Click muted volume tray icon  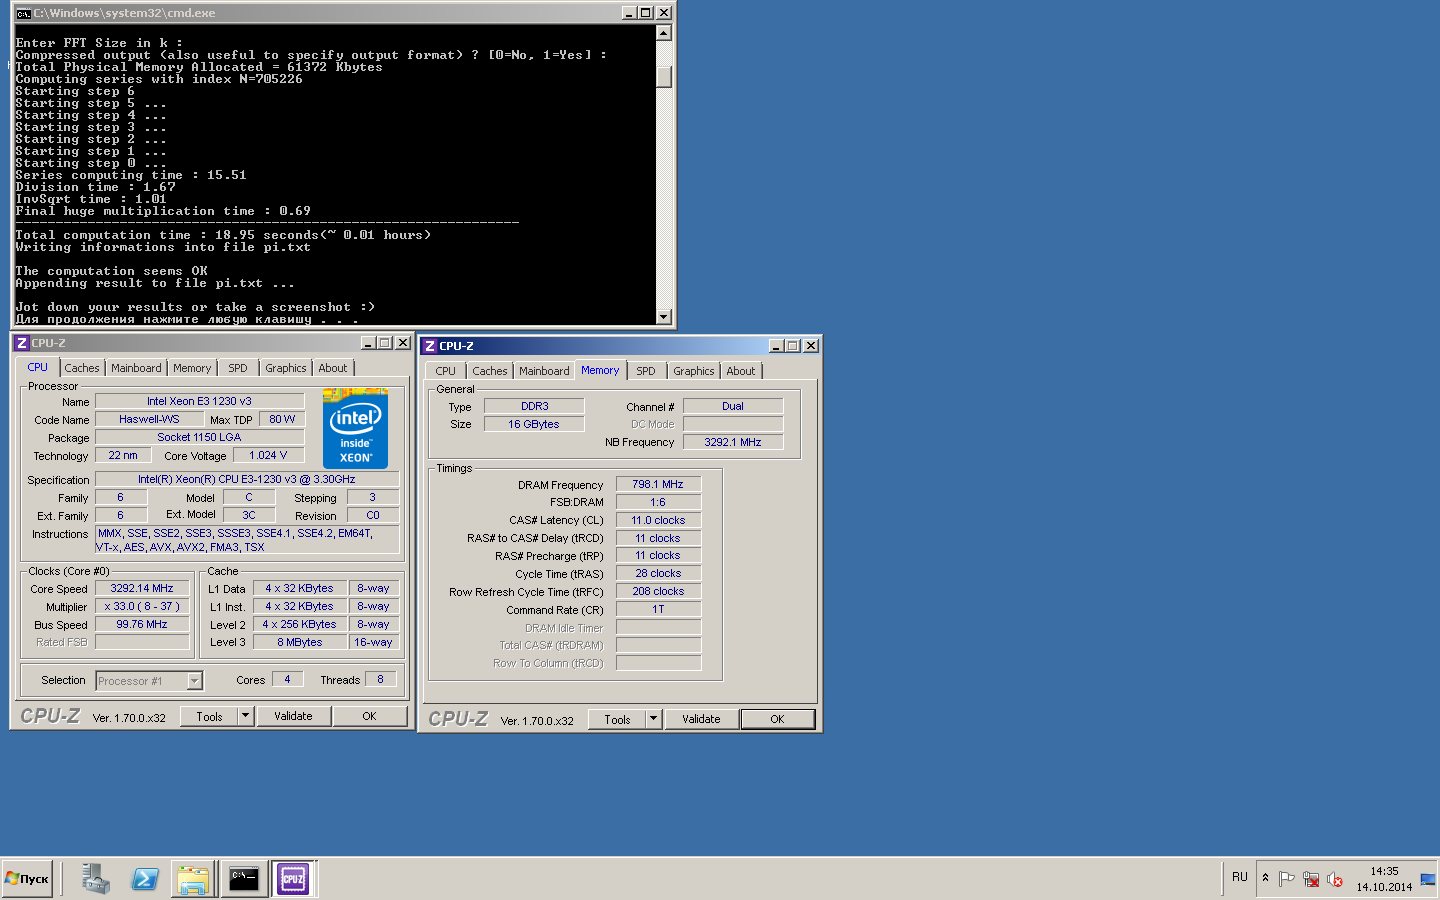[x=1334, y=879]
